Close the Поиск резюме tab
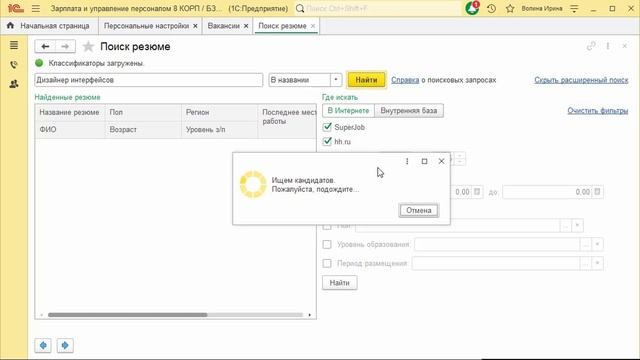The height and width of the screenshot is (360, 640). click(313, 26)
